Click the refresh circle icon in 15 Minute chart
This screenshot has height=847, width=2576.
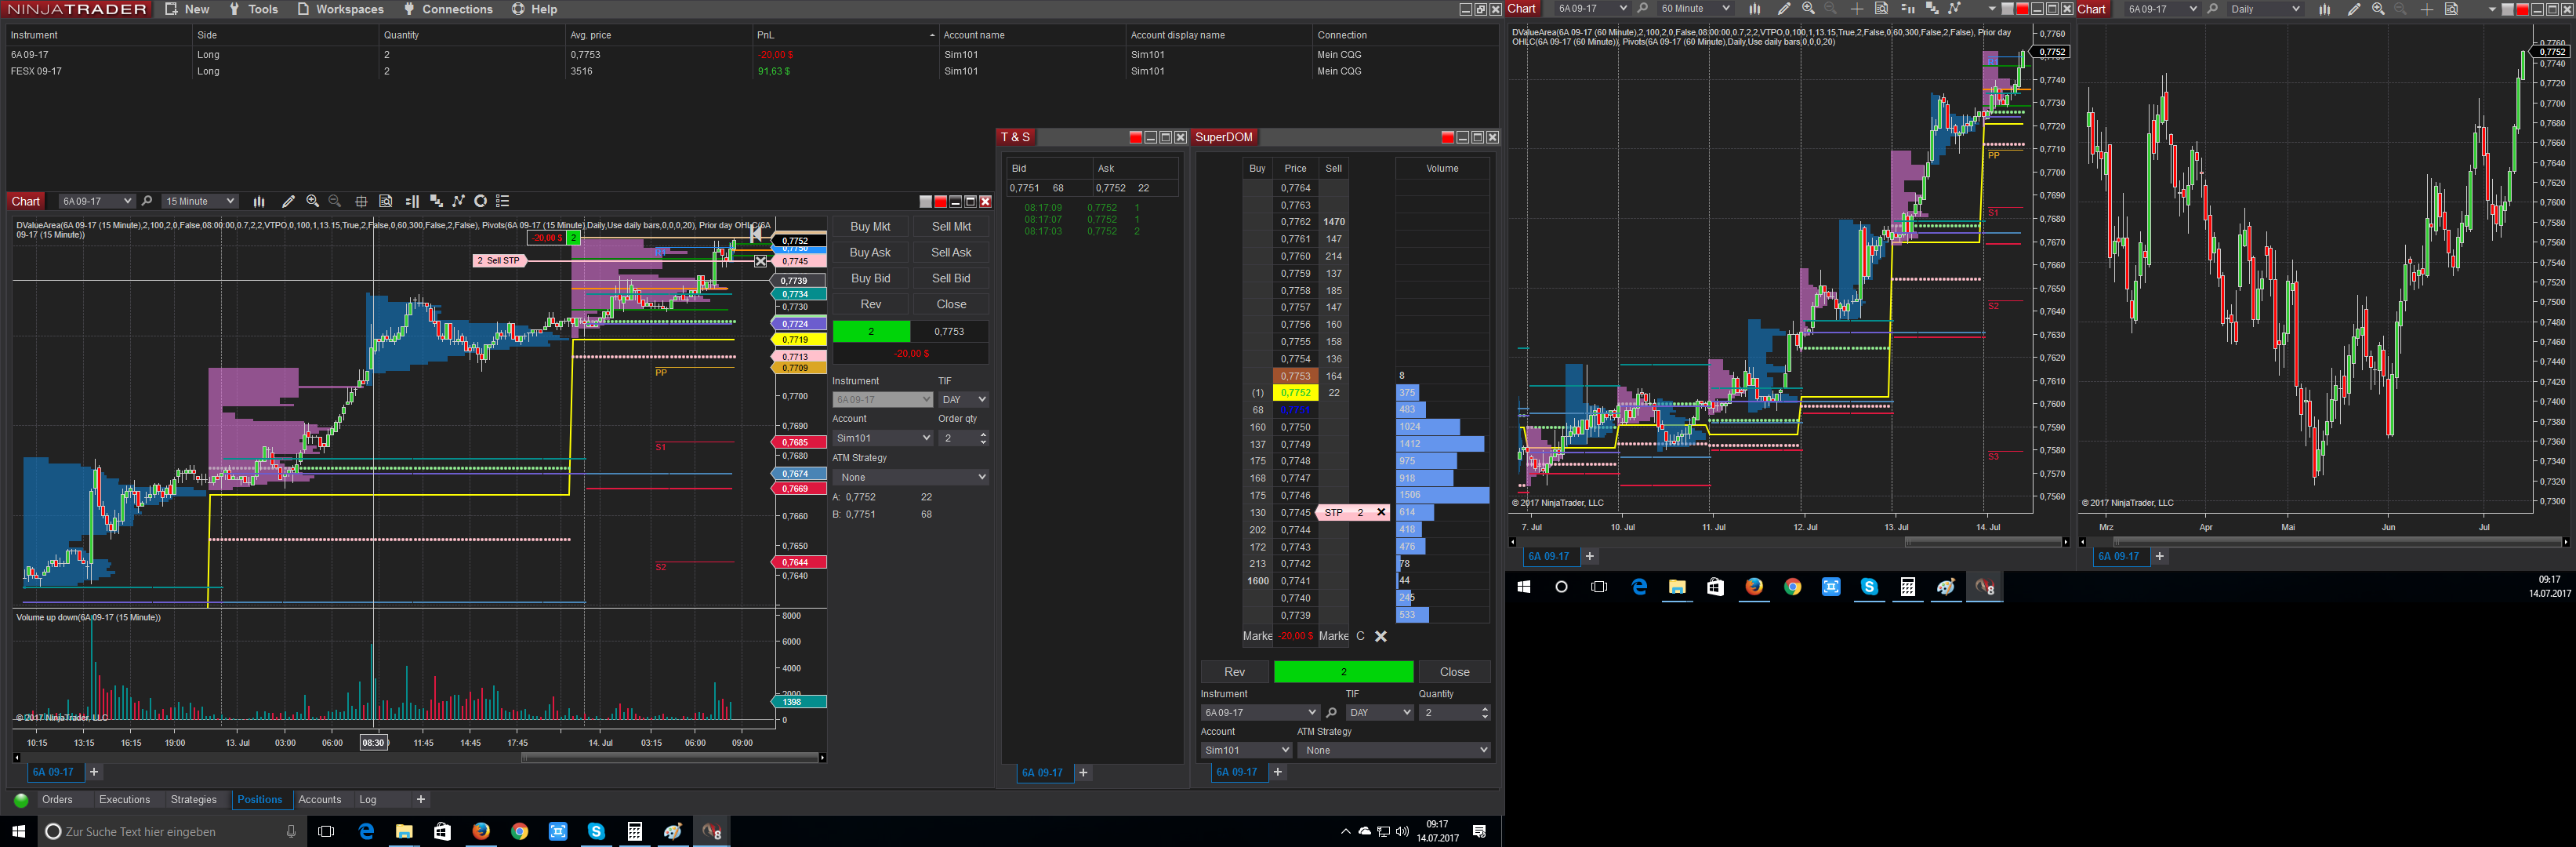(x=480, y=201)
